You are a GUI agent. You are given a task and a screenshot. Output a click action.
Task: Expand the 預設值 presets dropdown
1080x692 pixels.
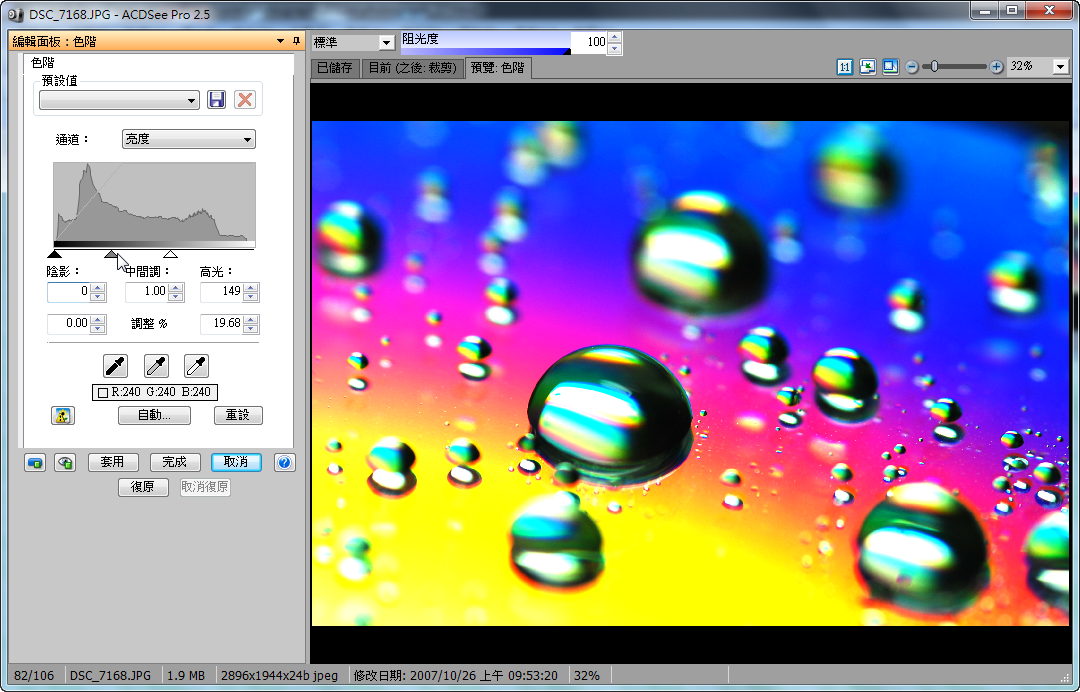click(119, 100)
